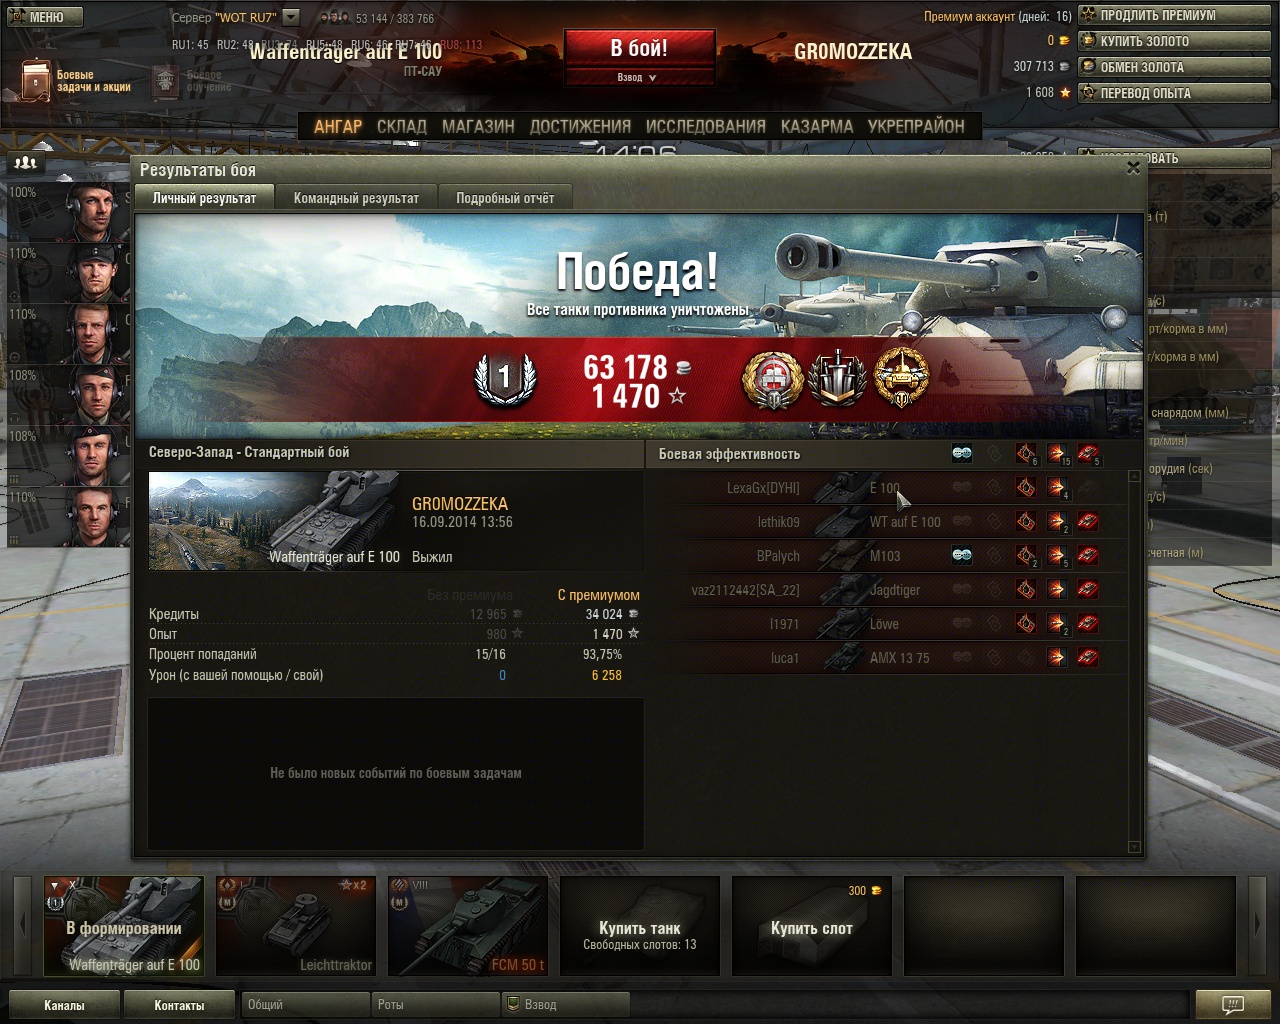Click the red cross medal in the results banner

pyautogui.click(x=773, y=379)
